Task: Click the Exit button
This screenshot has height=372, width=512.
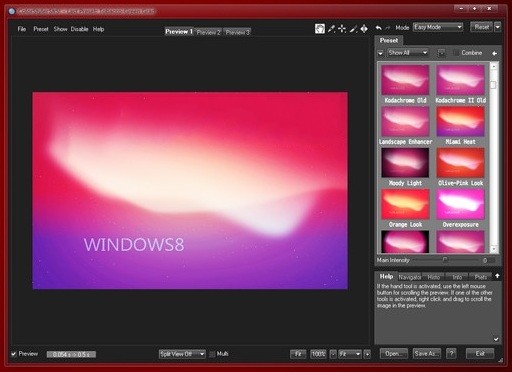Action: (480, 353)
